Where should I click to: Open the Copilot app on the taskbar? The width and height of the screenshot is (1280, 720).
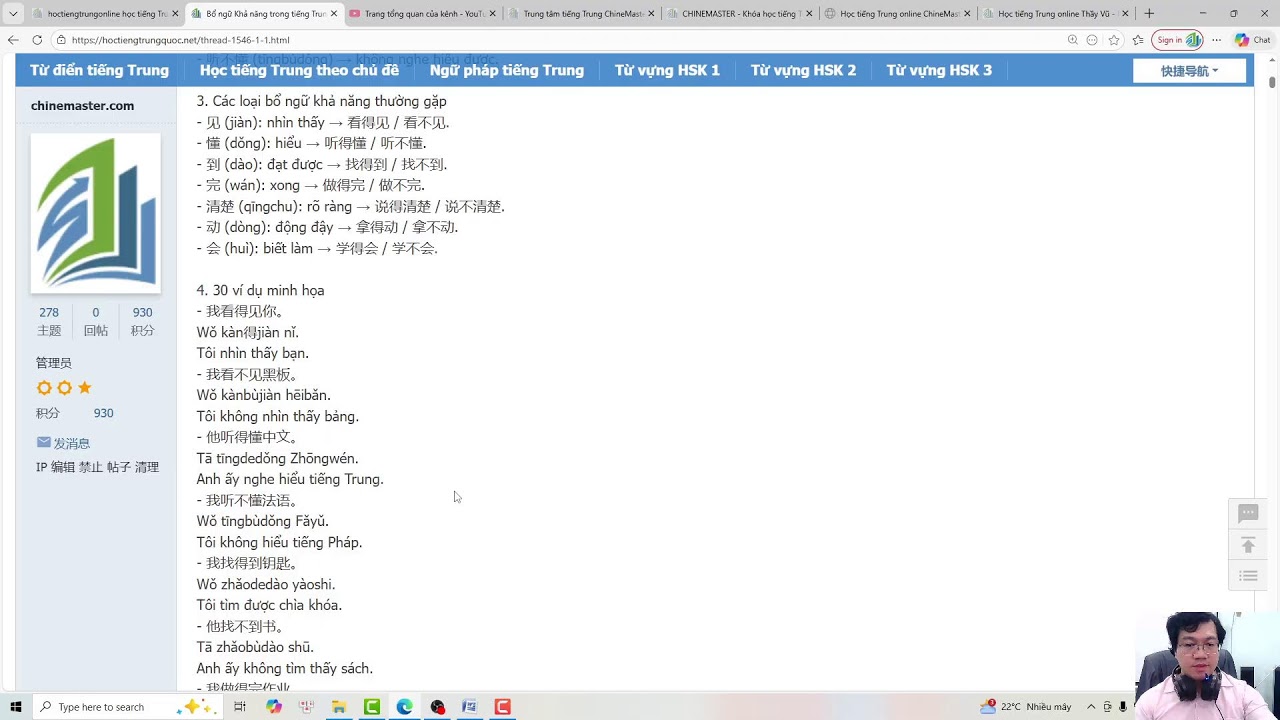274,707
